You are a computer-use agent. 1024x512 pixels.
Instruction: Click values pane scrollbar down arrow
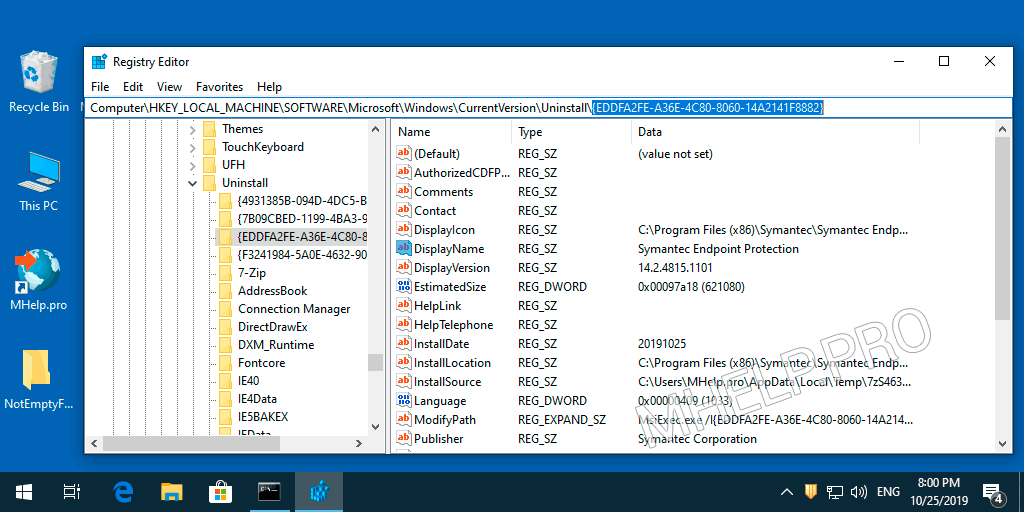click(1004, 443)
